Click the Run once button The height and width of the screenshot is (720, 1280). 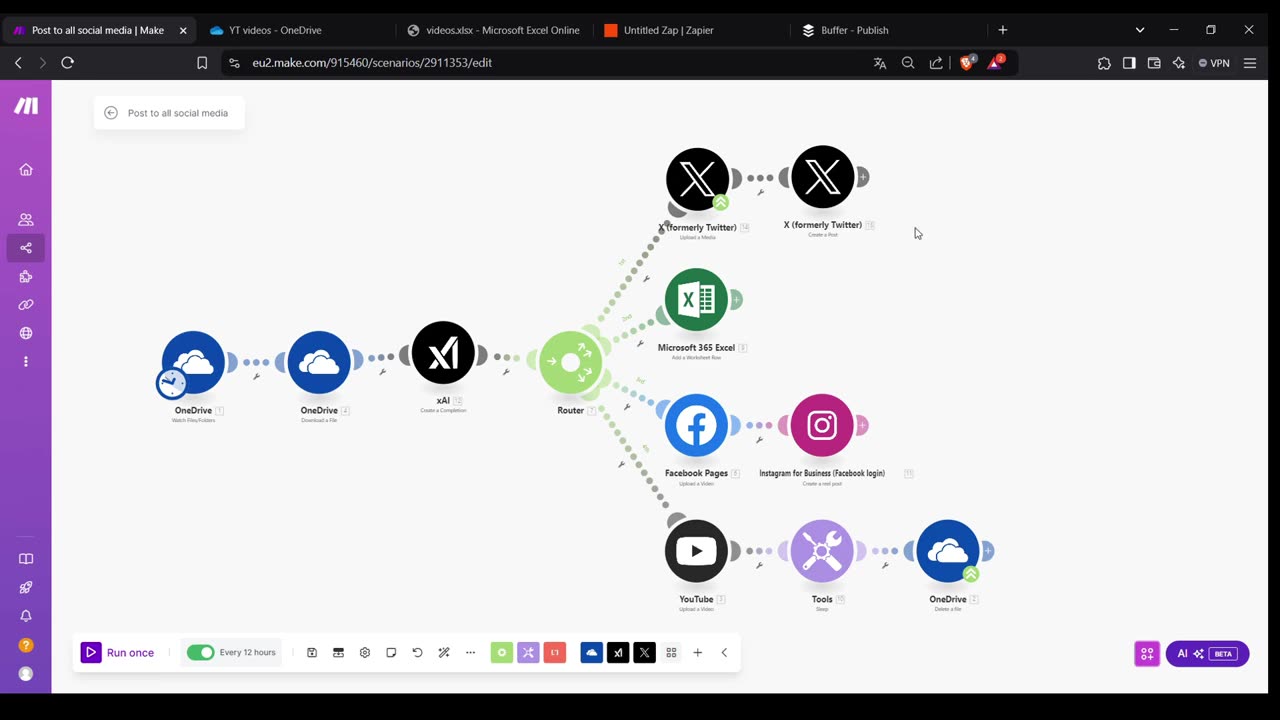tap(119, 652)
